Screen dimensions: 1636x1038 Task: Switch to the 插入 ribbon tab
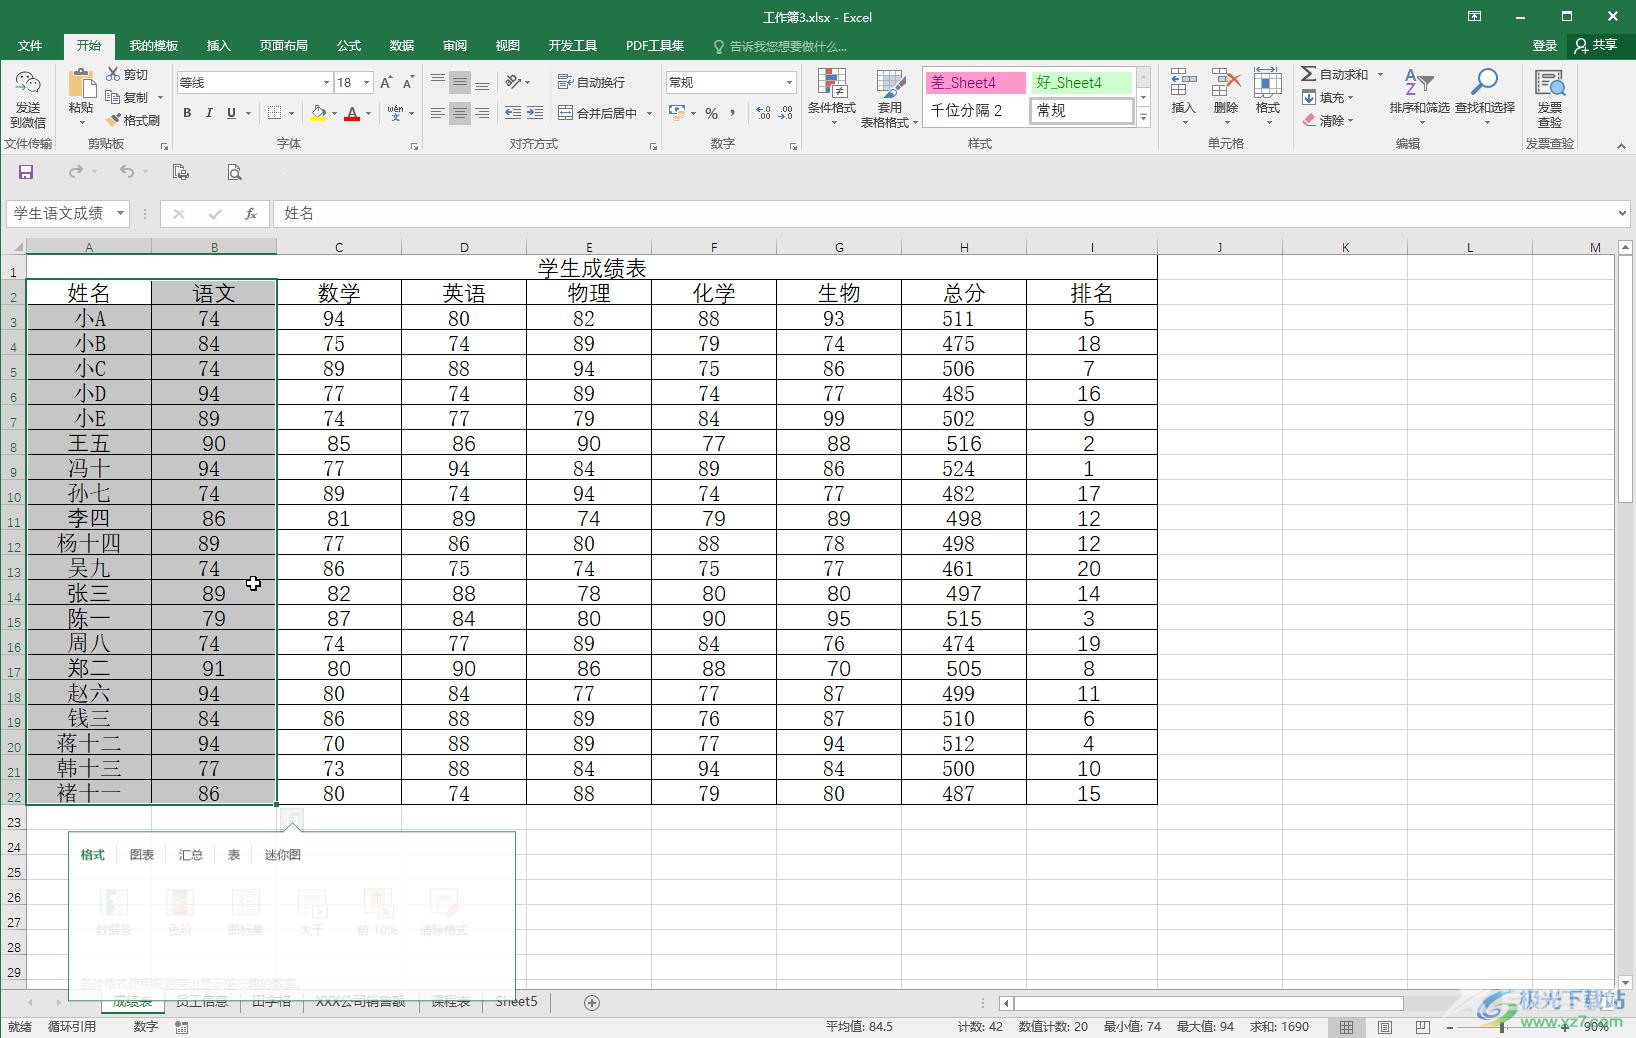coord(218,46)
